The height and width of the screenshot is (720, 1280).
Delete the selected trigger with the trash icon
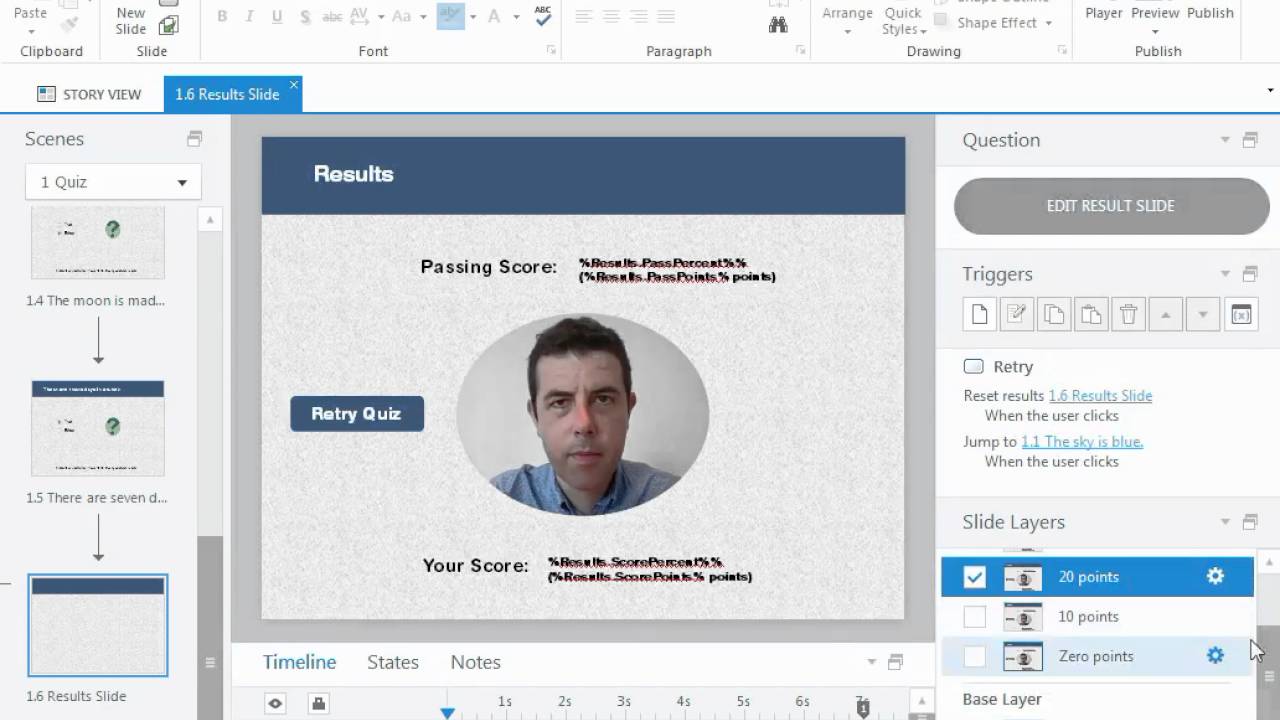[1128, 314]
